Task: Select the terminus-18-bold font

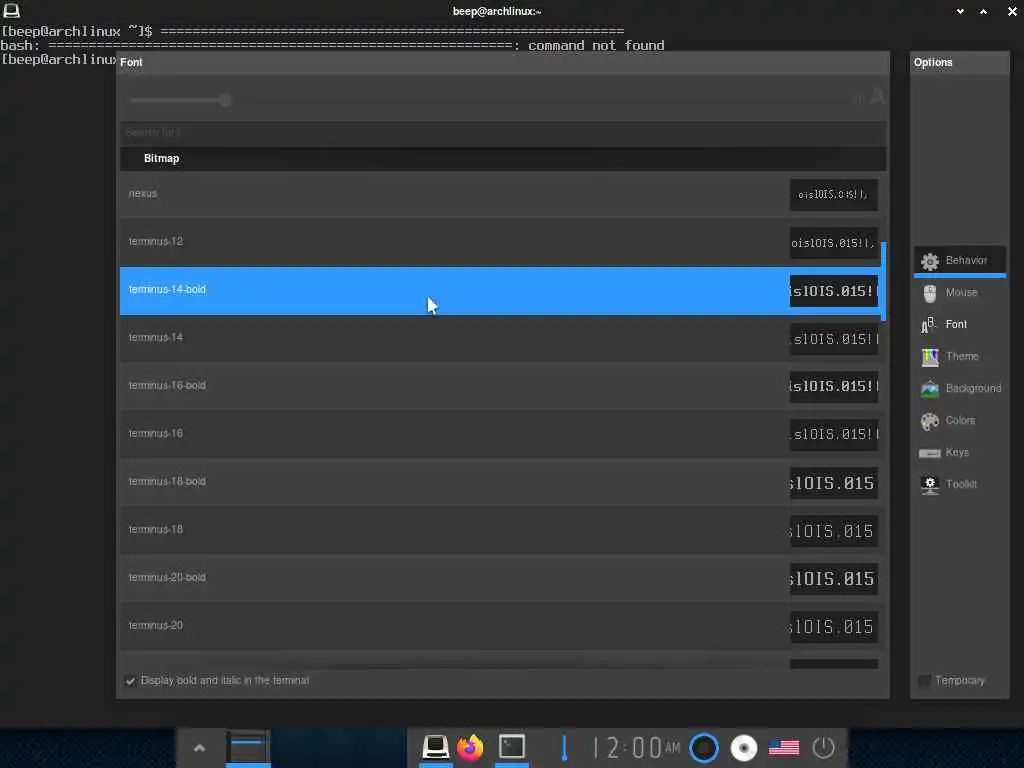Action: pyautogui.click(x=500, y=482)
